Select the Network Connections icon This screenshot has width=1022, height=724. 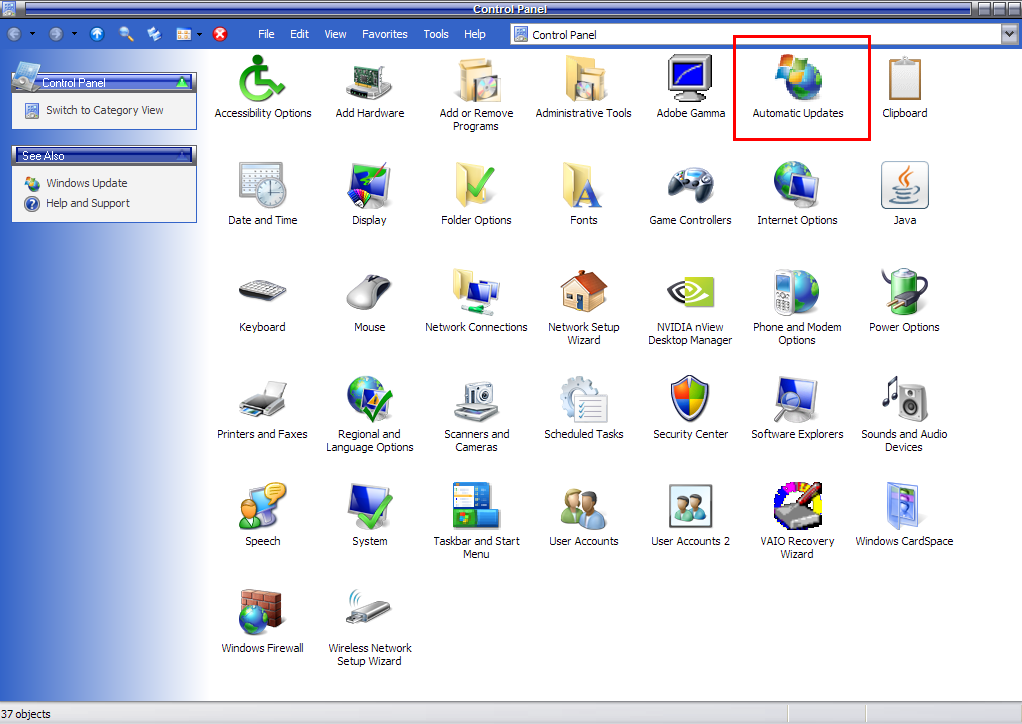pos(476,292)
